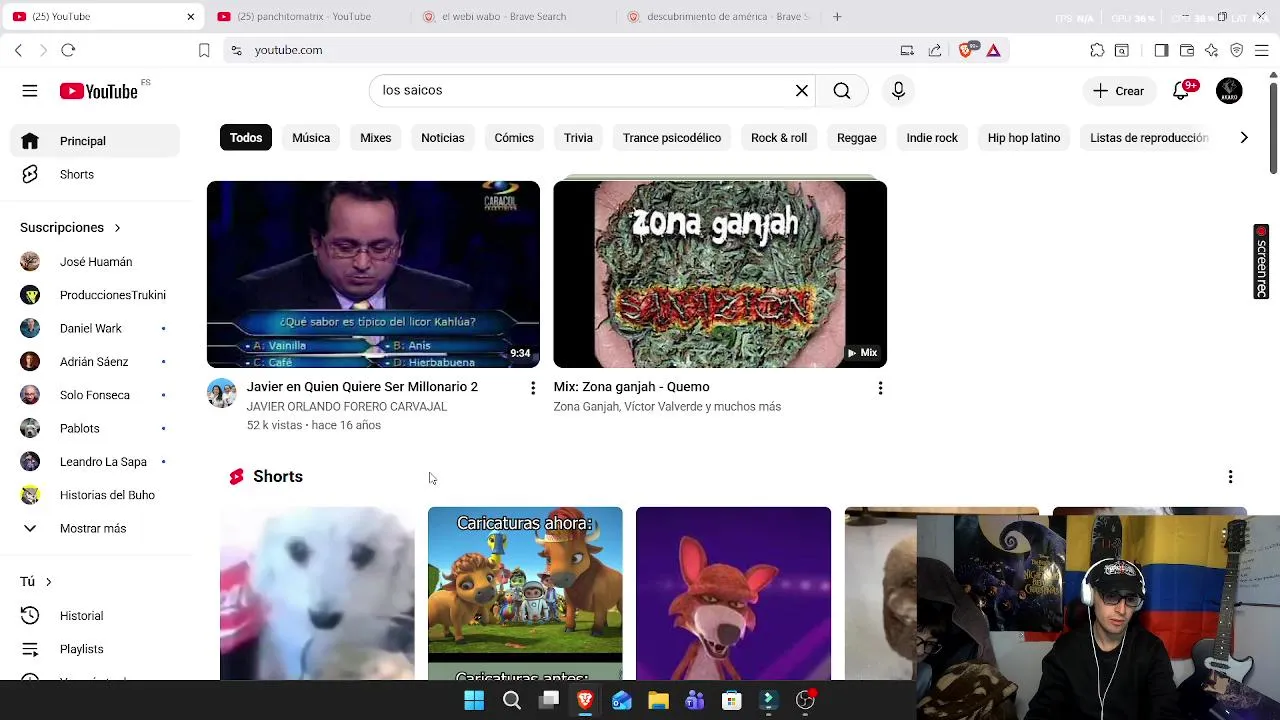
Task: Clear the search box text
Action: (802, 91)
